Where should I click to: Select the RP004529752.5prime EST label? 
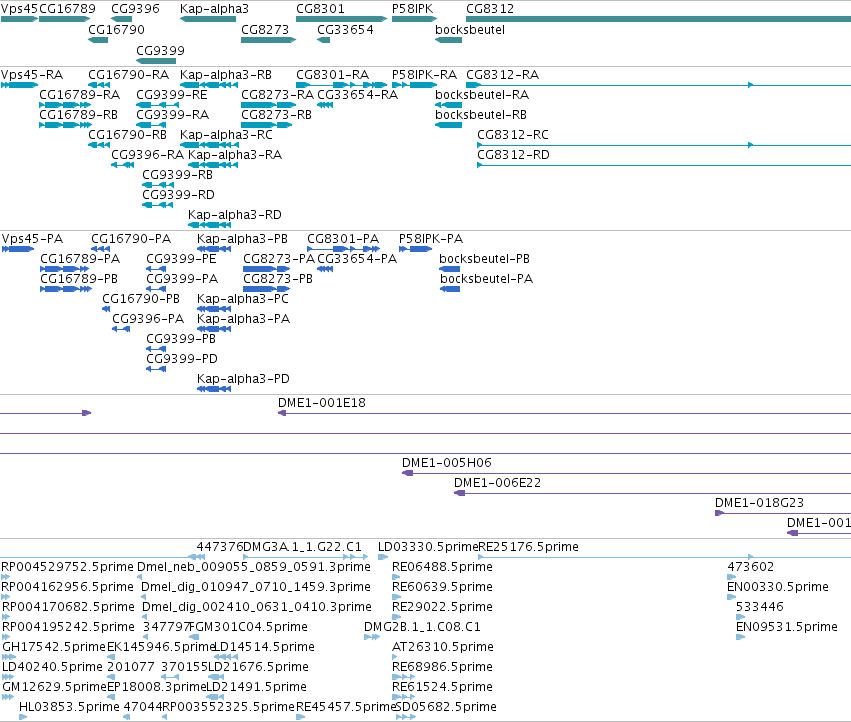point(67,567)
